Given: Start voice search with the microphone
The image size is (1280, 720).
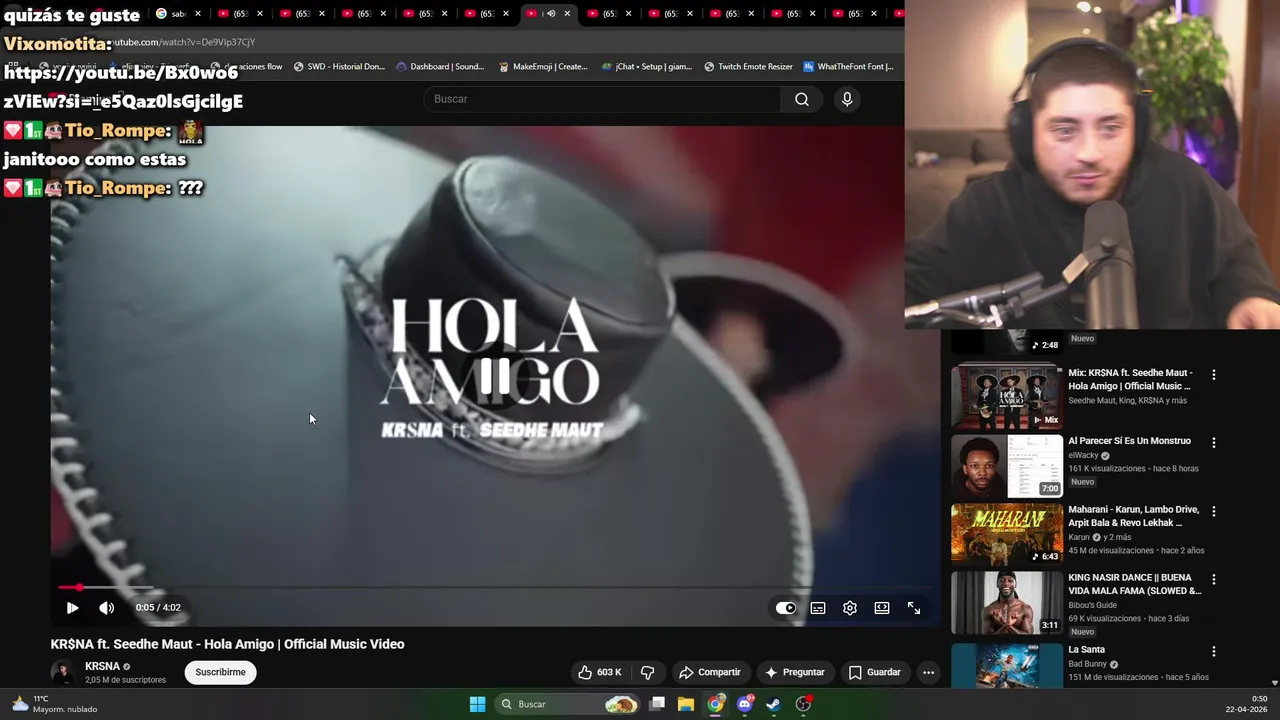Looking at the screenshot, I should tap(847, 99).
